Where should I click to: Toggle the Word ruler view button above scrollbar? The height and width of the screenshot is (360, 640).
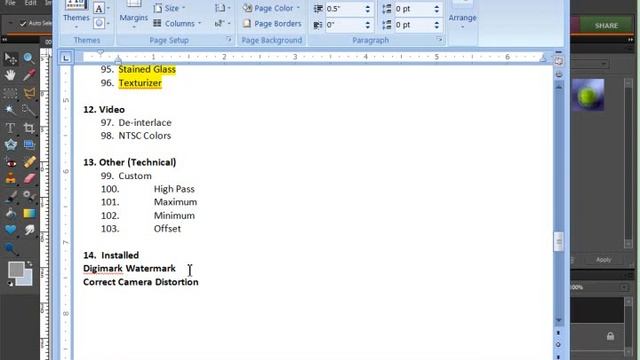559,62
